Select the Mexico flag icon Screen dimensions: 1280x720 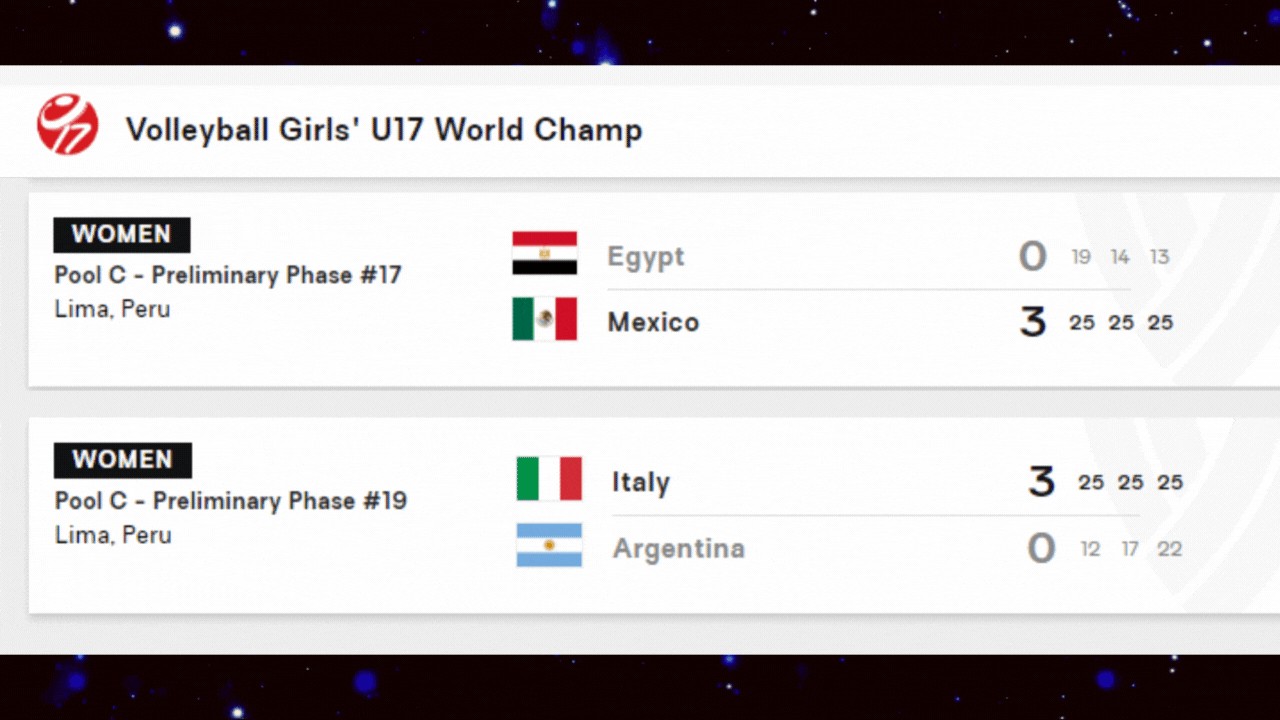tap(545, 319)
